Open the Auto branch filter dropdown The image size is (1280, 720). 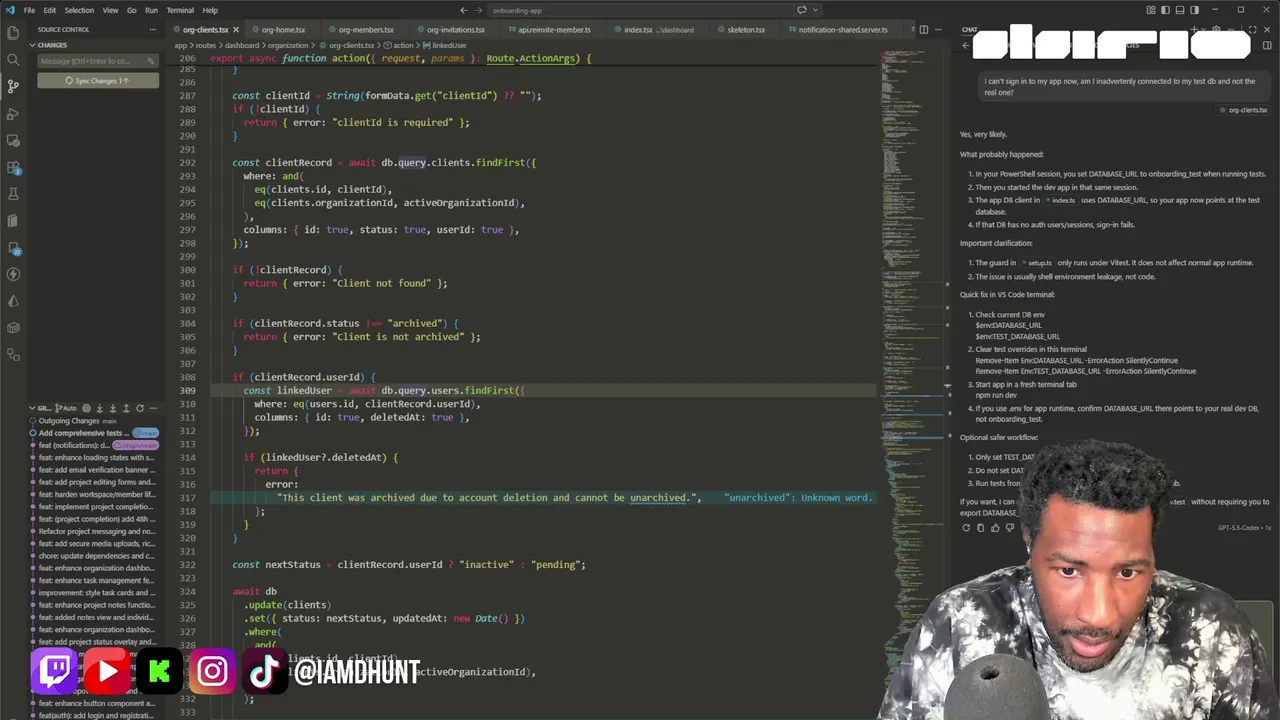tap(66, 408)
